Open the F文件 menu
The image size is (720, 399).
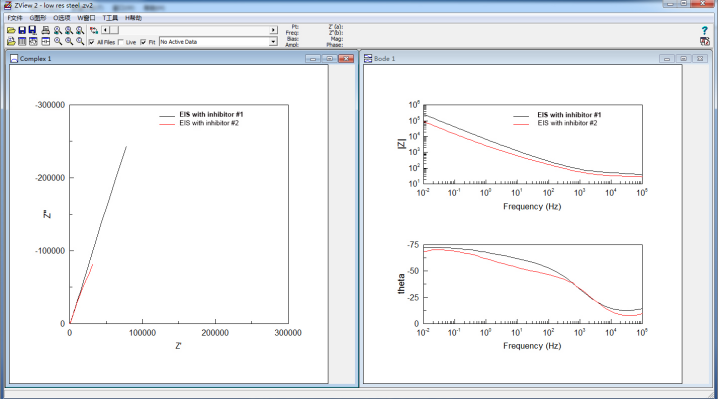coord(15,18)
